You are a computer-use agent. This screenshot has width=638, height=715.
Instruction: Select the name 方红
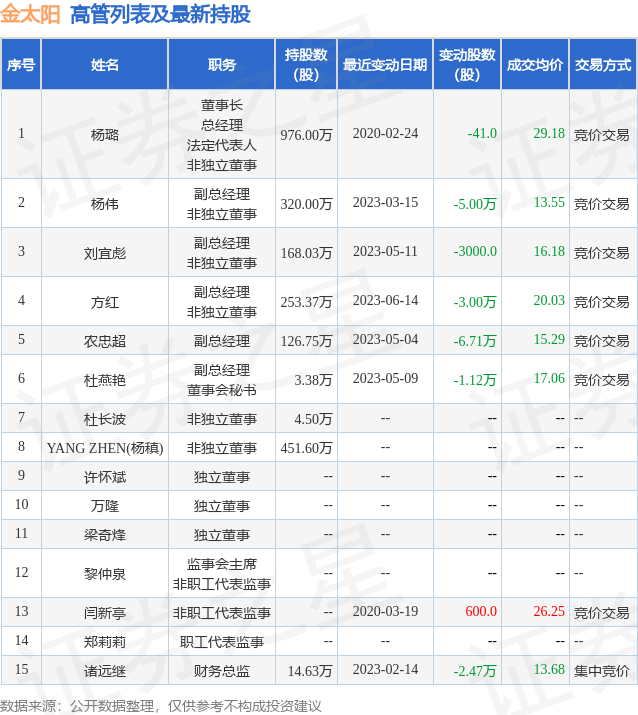coord(104,301)
